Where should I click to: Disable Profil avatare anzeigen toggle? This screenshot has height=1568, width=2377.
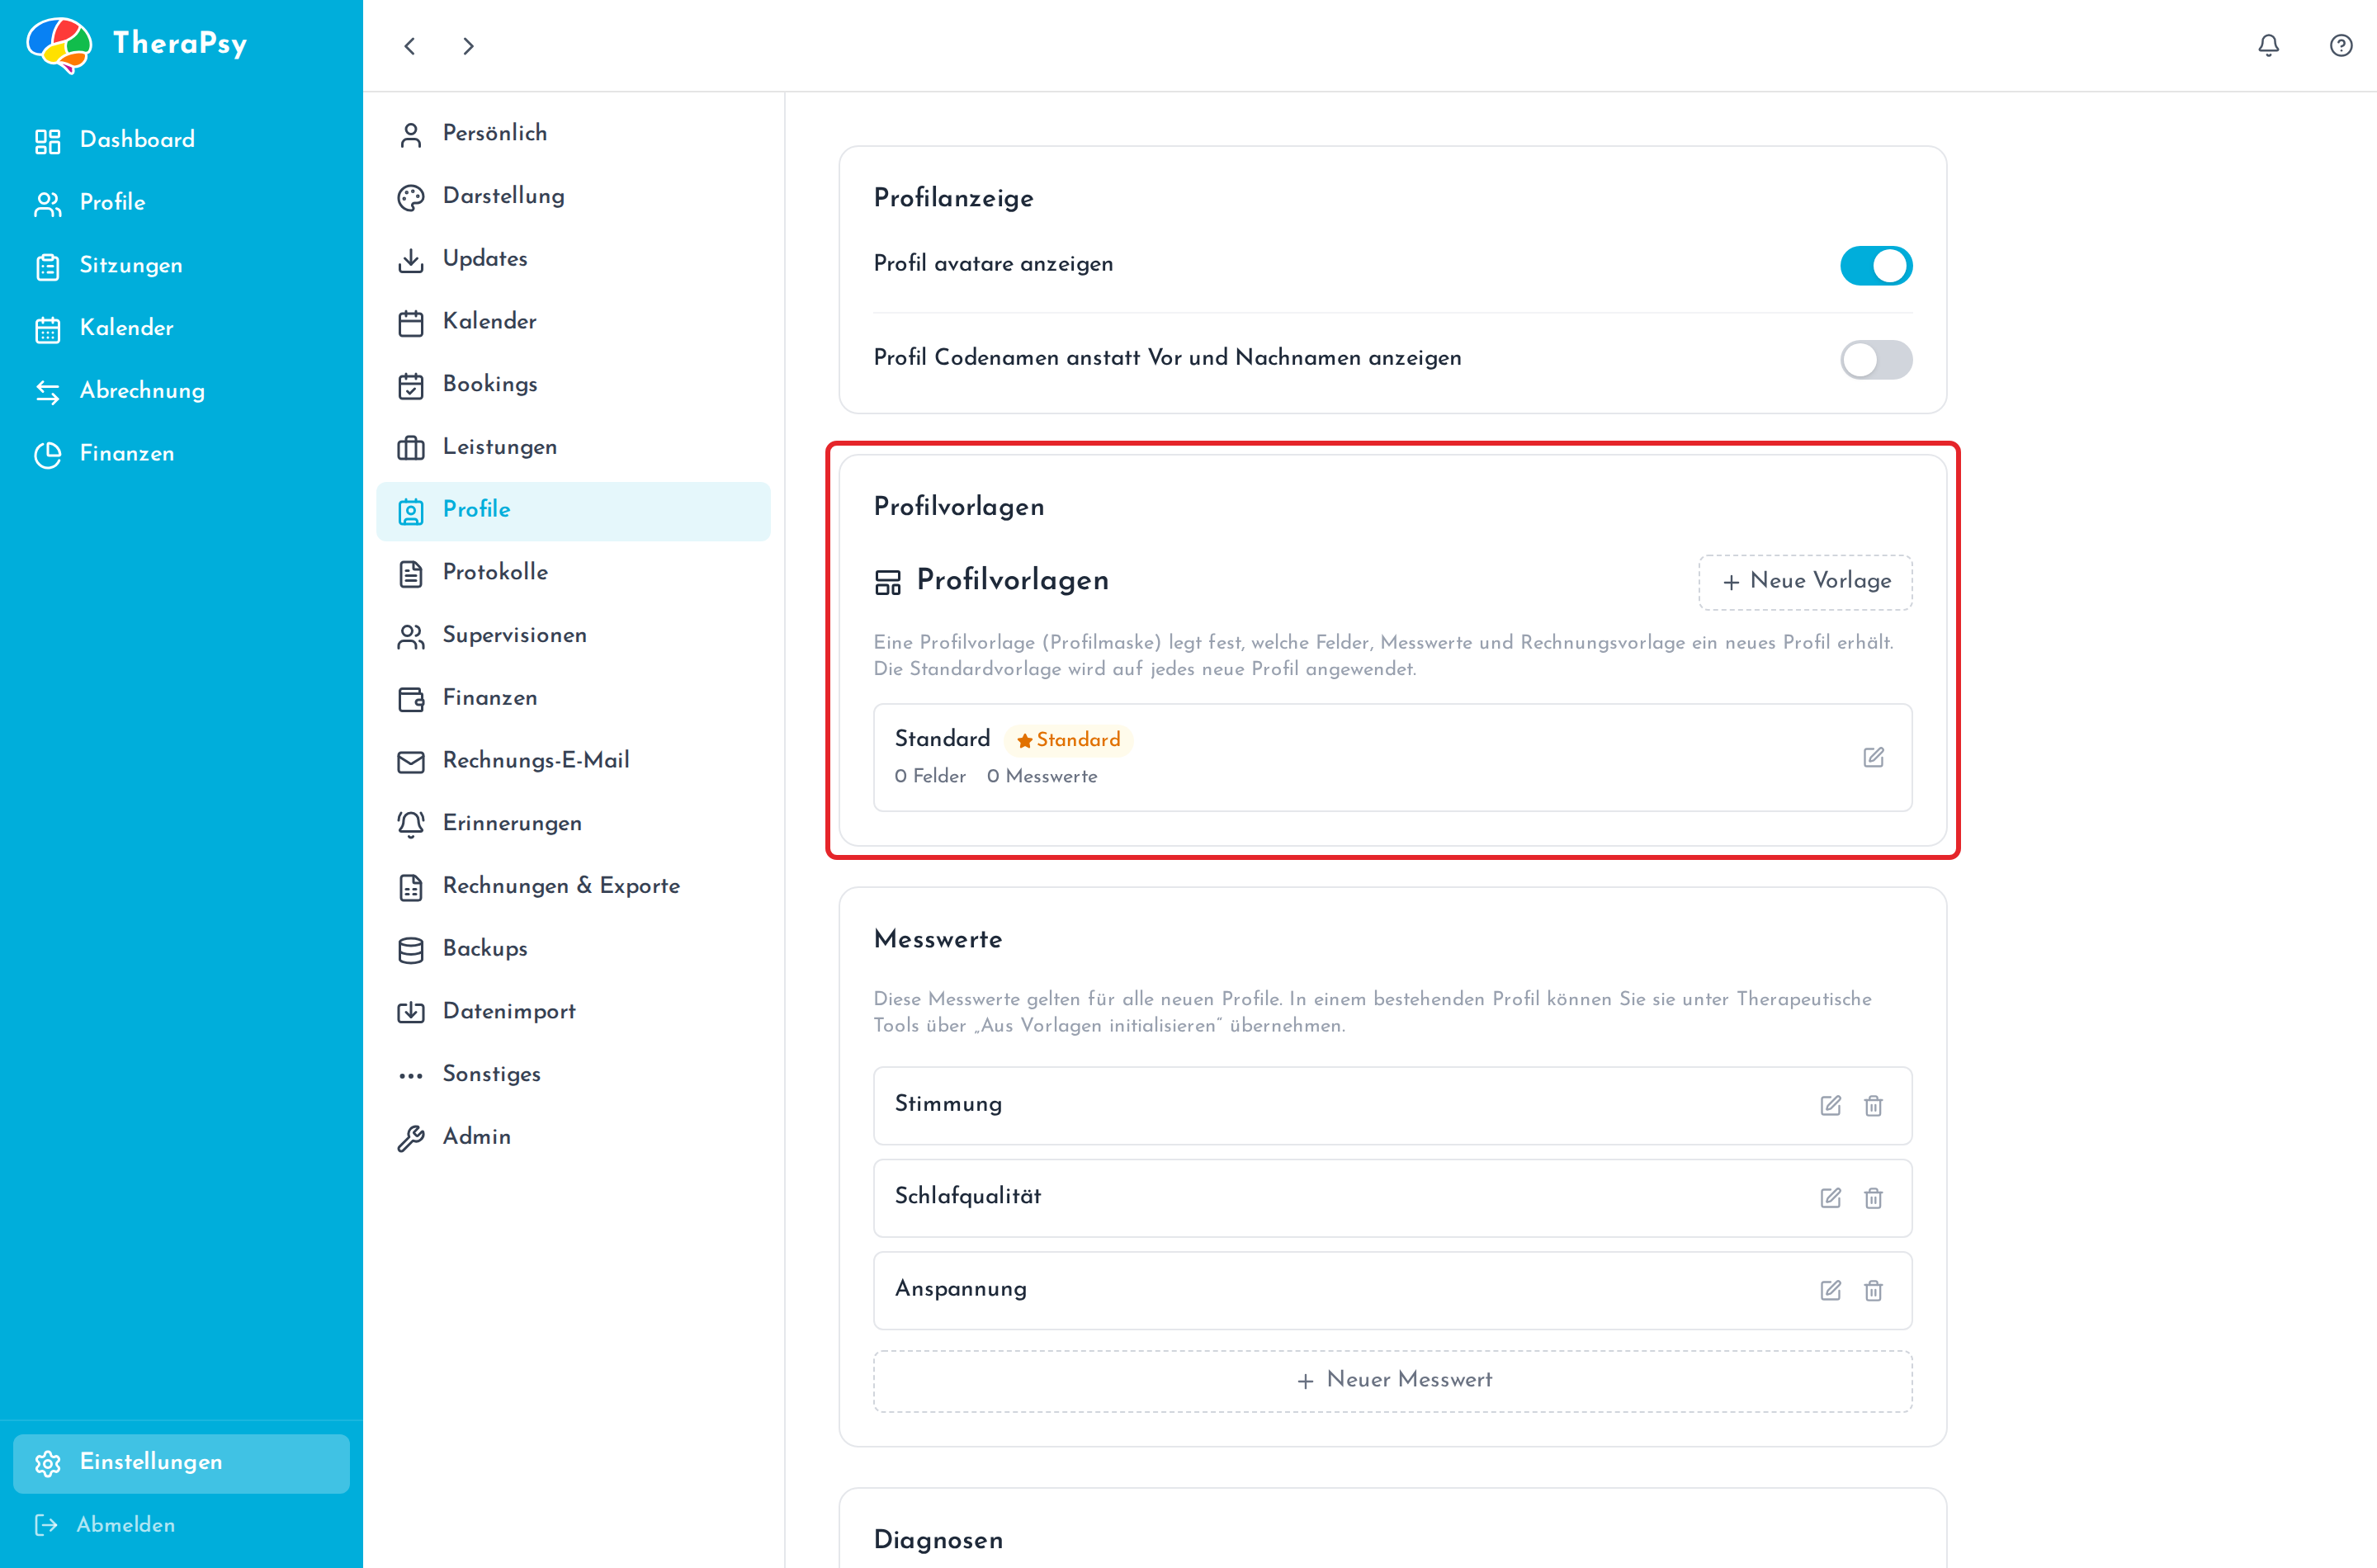(x=1875, y=265)
